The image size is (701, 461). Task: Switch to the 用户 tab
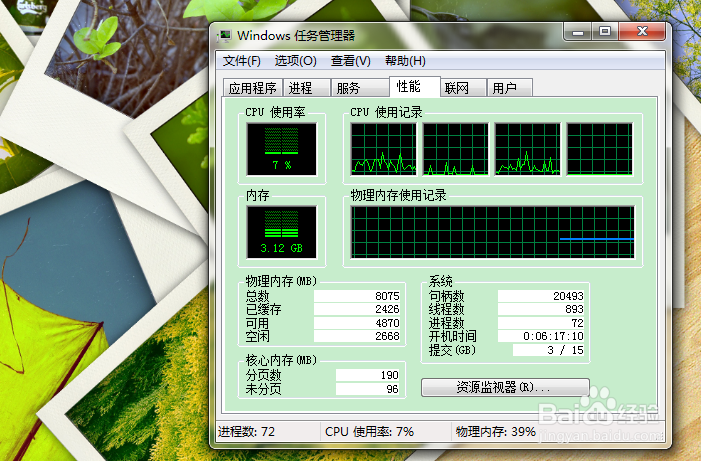tap(510, 88)
